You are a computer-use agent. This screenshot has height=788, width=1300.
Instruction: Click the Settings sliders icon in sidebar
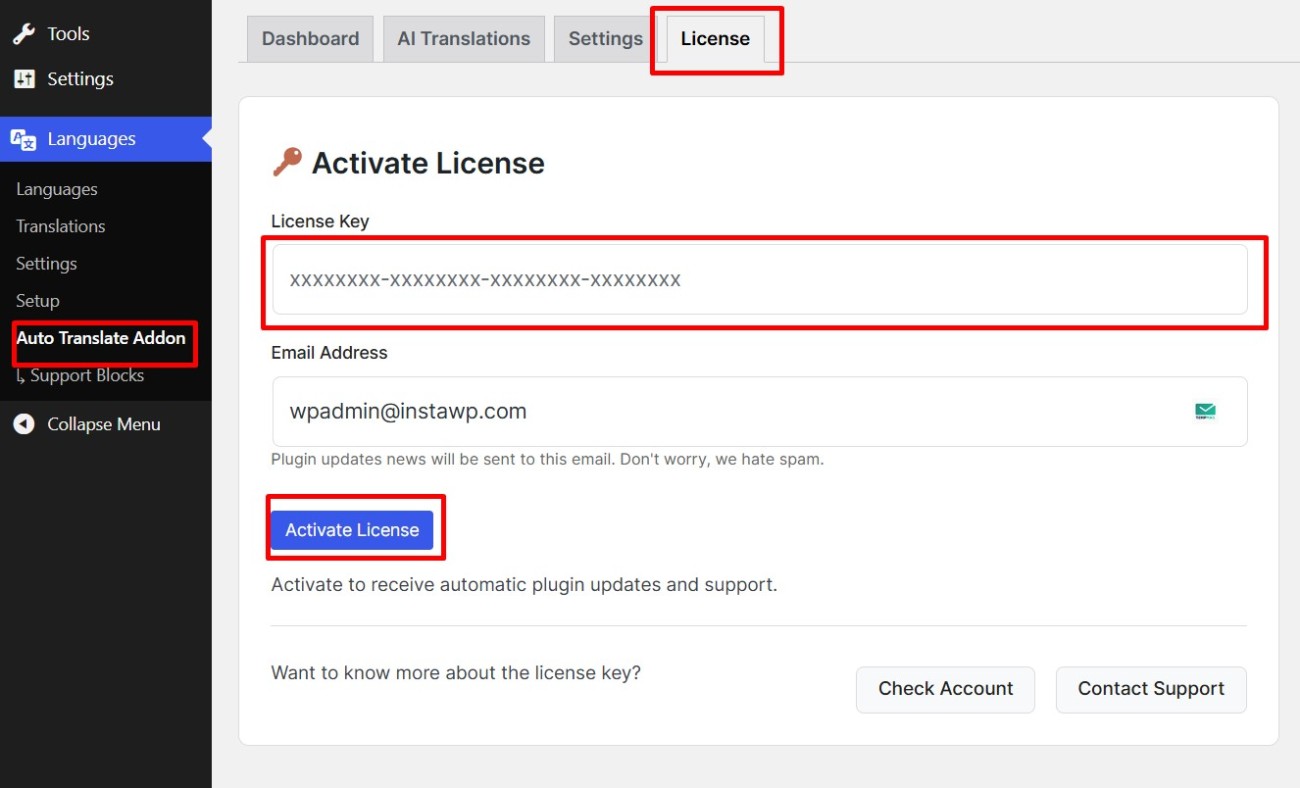24,79
